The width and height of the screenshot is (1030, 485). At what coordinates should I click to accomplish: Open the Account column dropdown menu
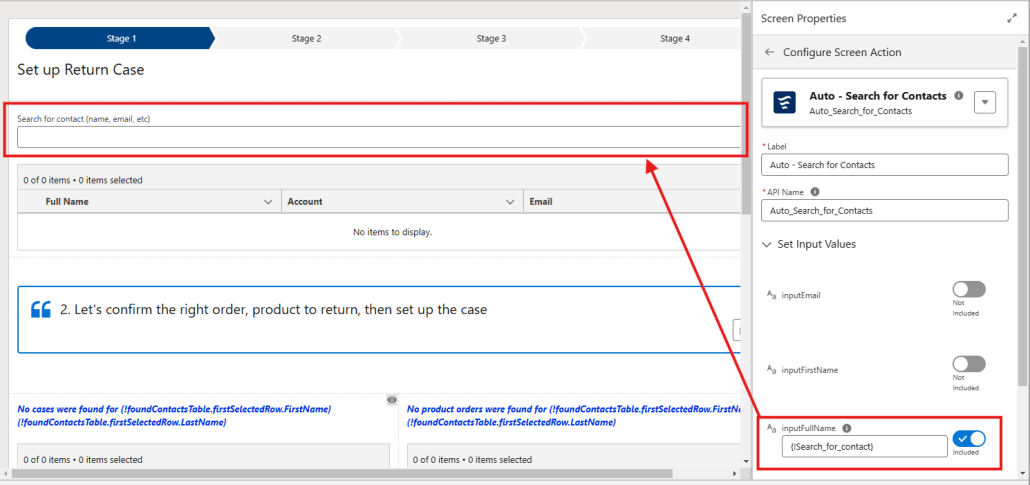[x=510, y=202]
